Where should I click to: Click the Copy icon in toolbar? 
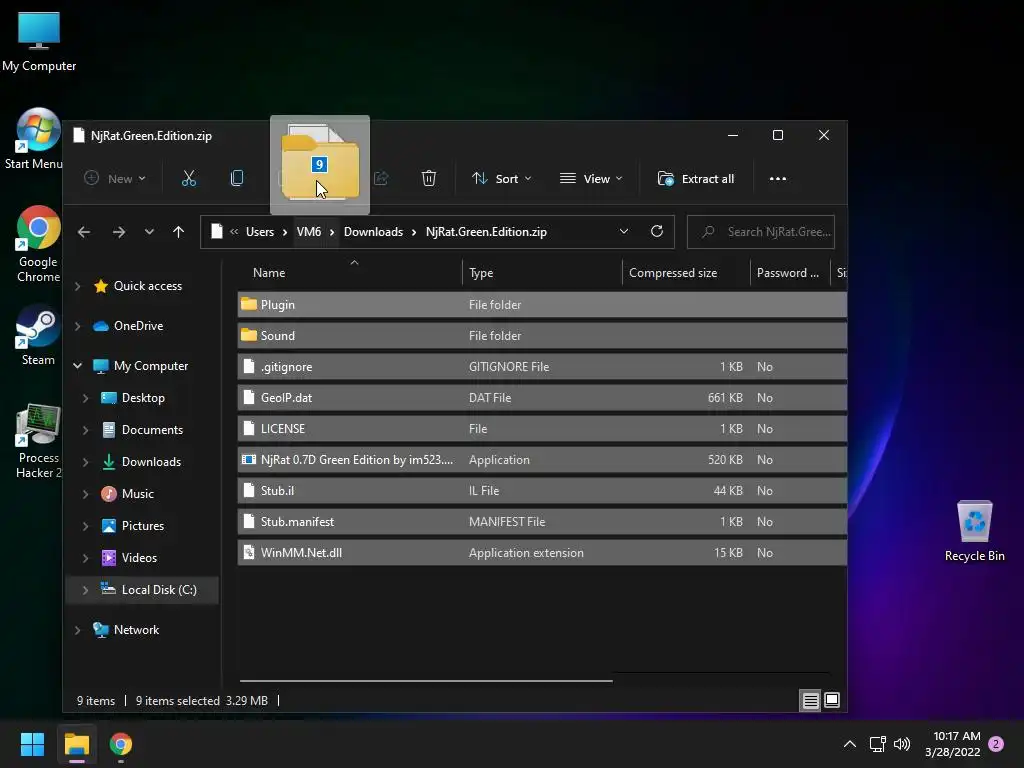pyautogui.click(x=237, y=178)
